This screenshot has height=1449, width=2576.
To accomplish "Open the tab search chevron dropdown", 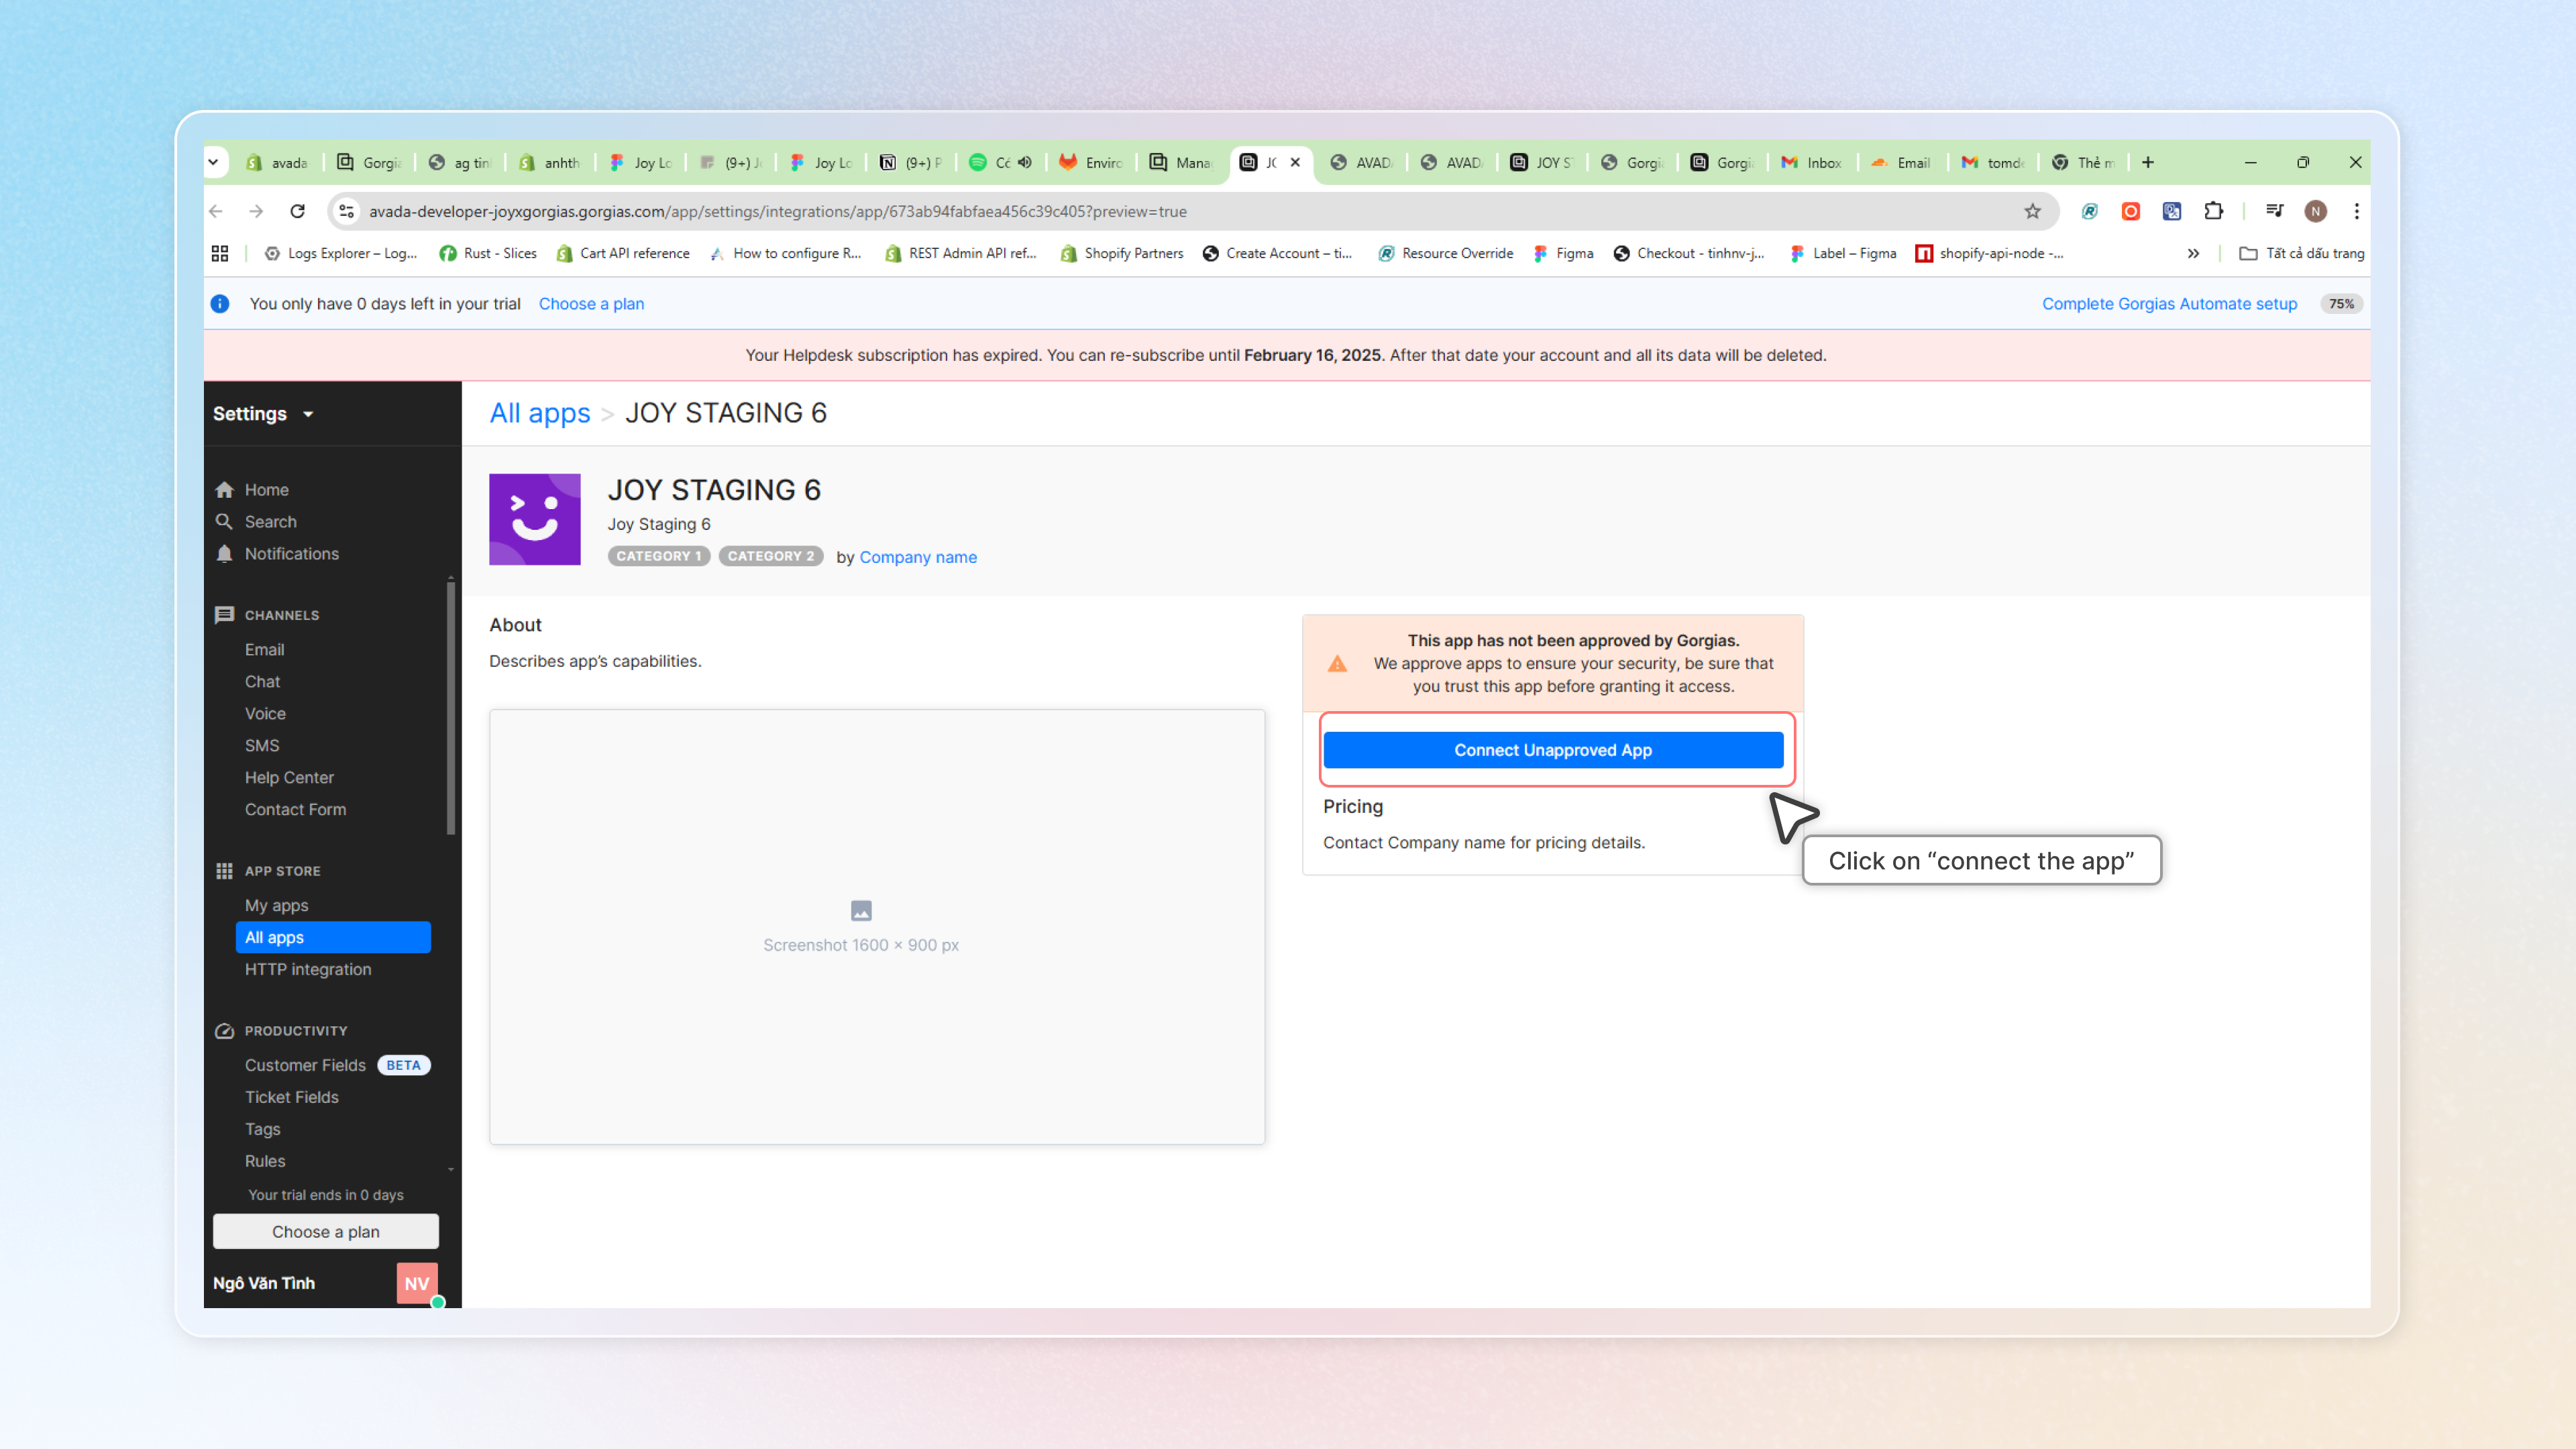I will coord(213,162).
